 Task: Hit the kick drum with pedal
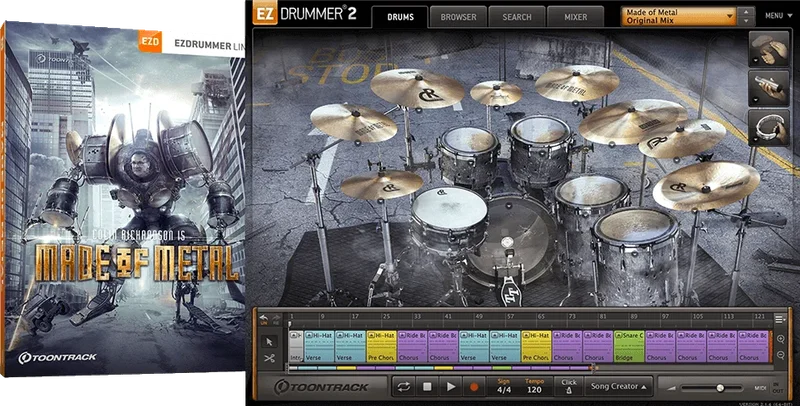[x=512, y=245]
